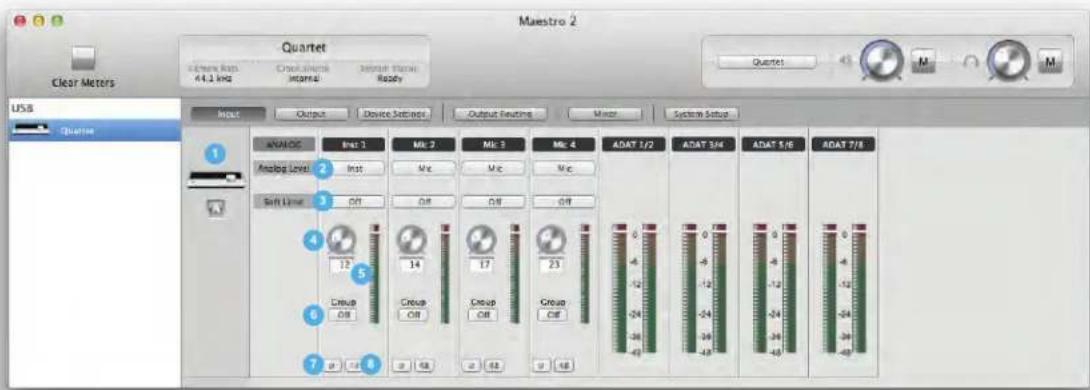Click the Mic 3 gain value field showing 17
This screenshot has height=390, width=1090.
click(481, 265)
